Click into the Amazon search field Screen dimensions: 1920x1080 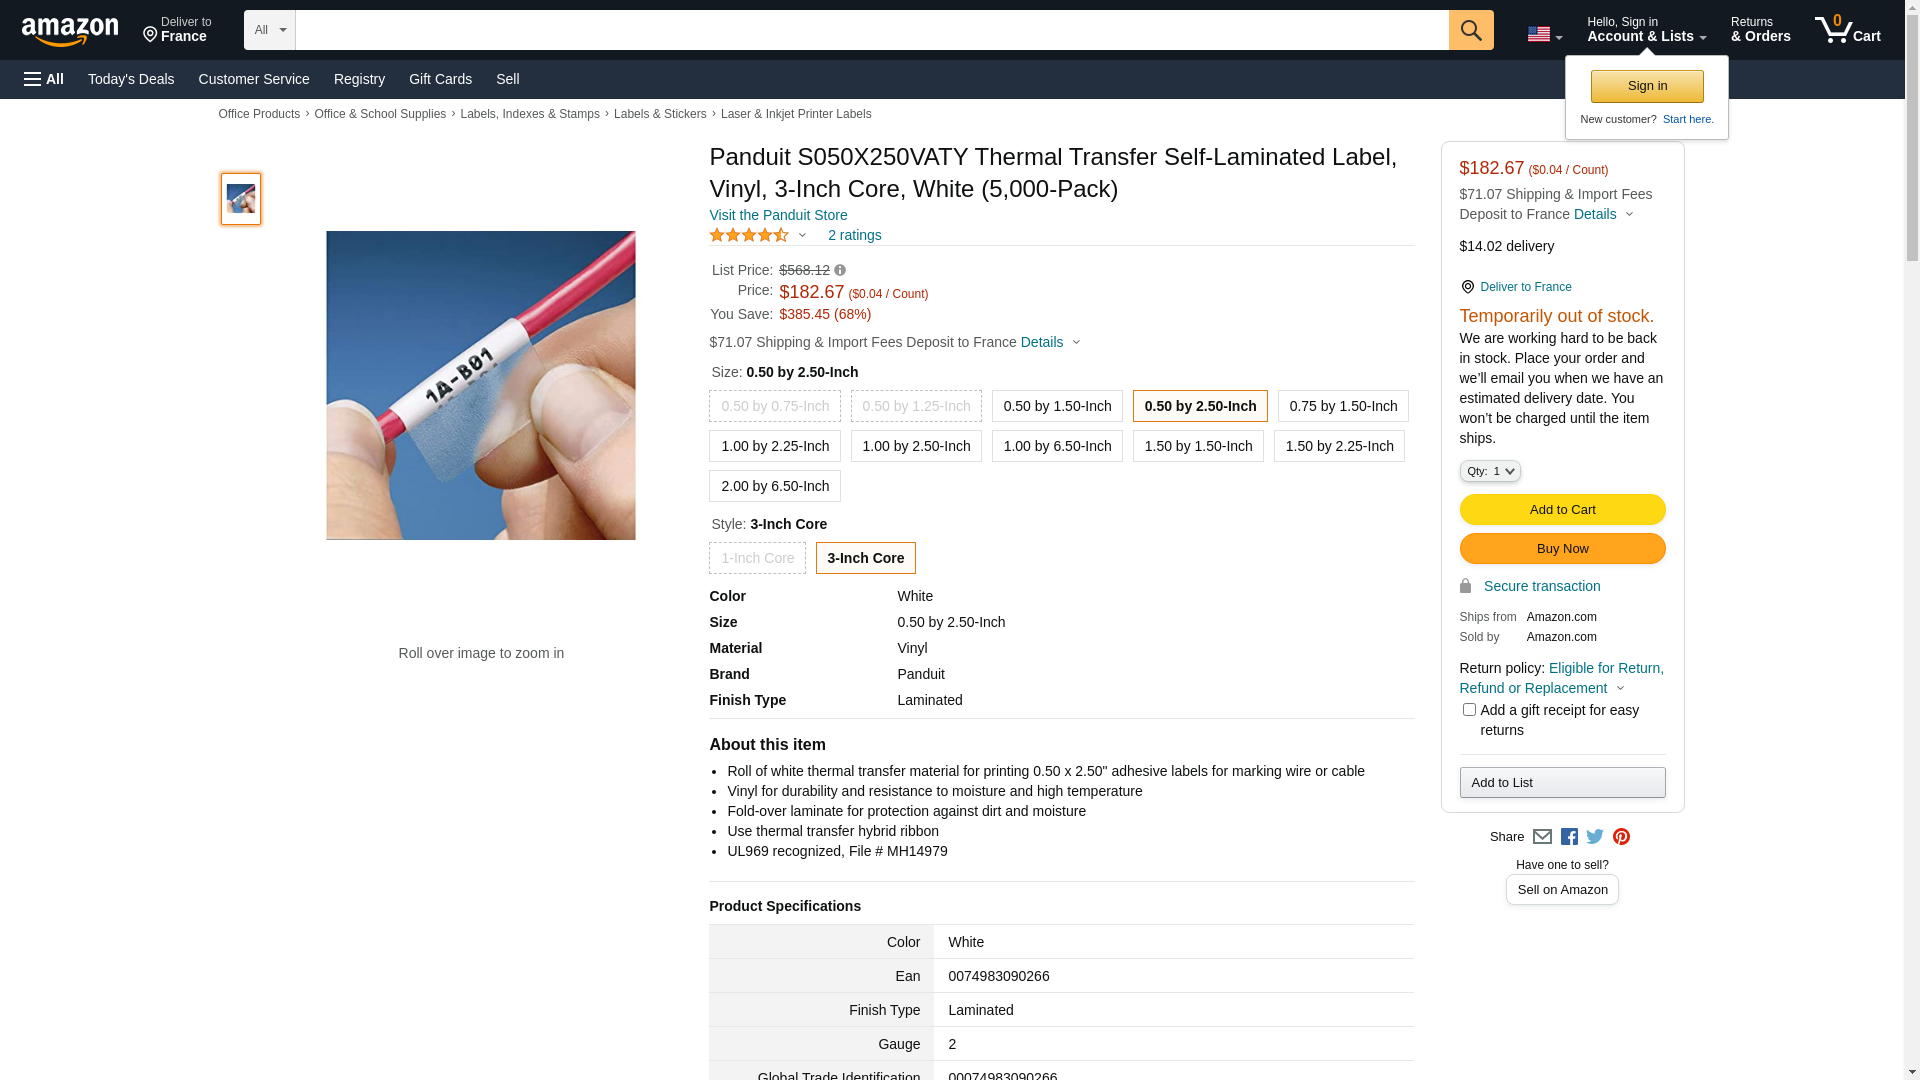[871, 30]
